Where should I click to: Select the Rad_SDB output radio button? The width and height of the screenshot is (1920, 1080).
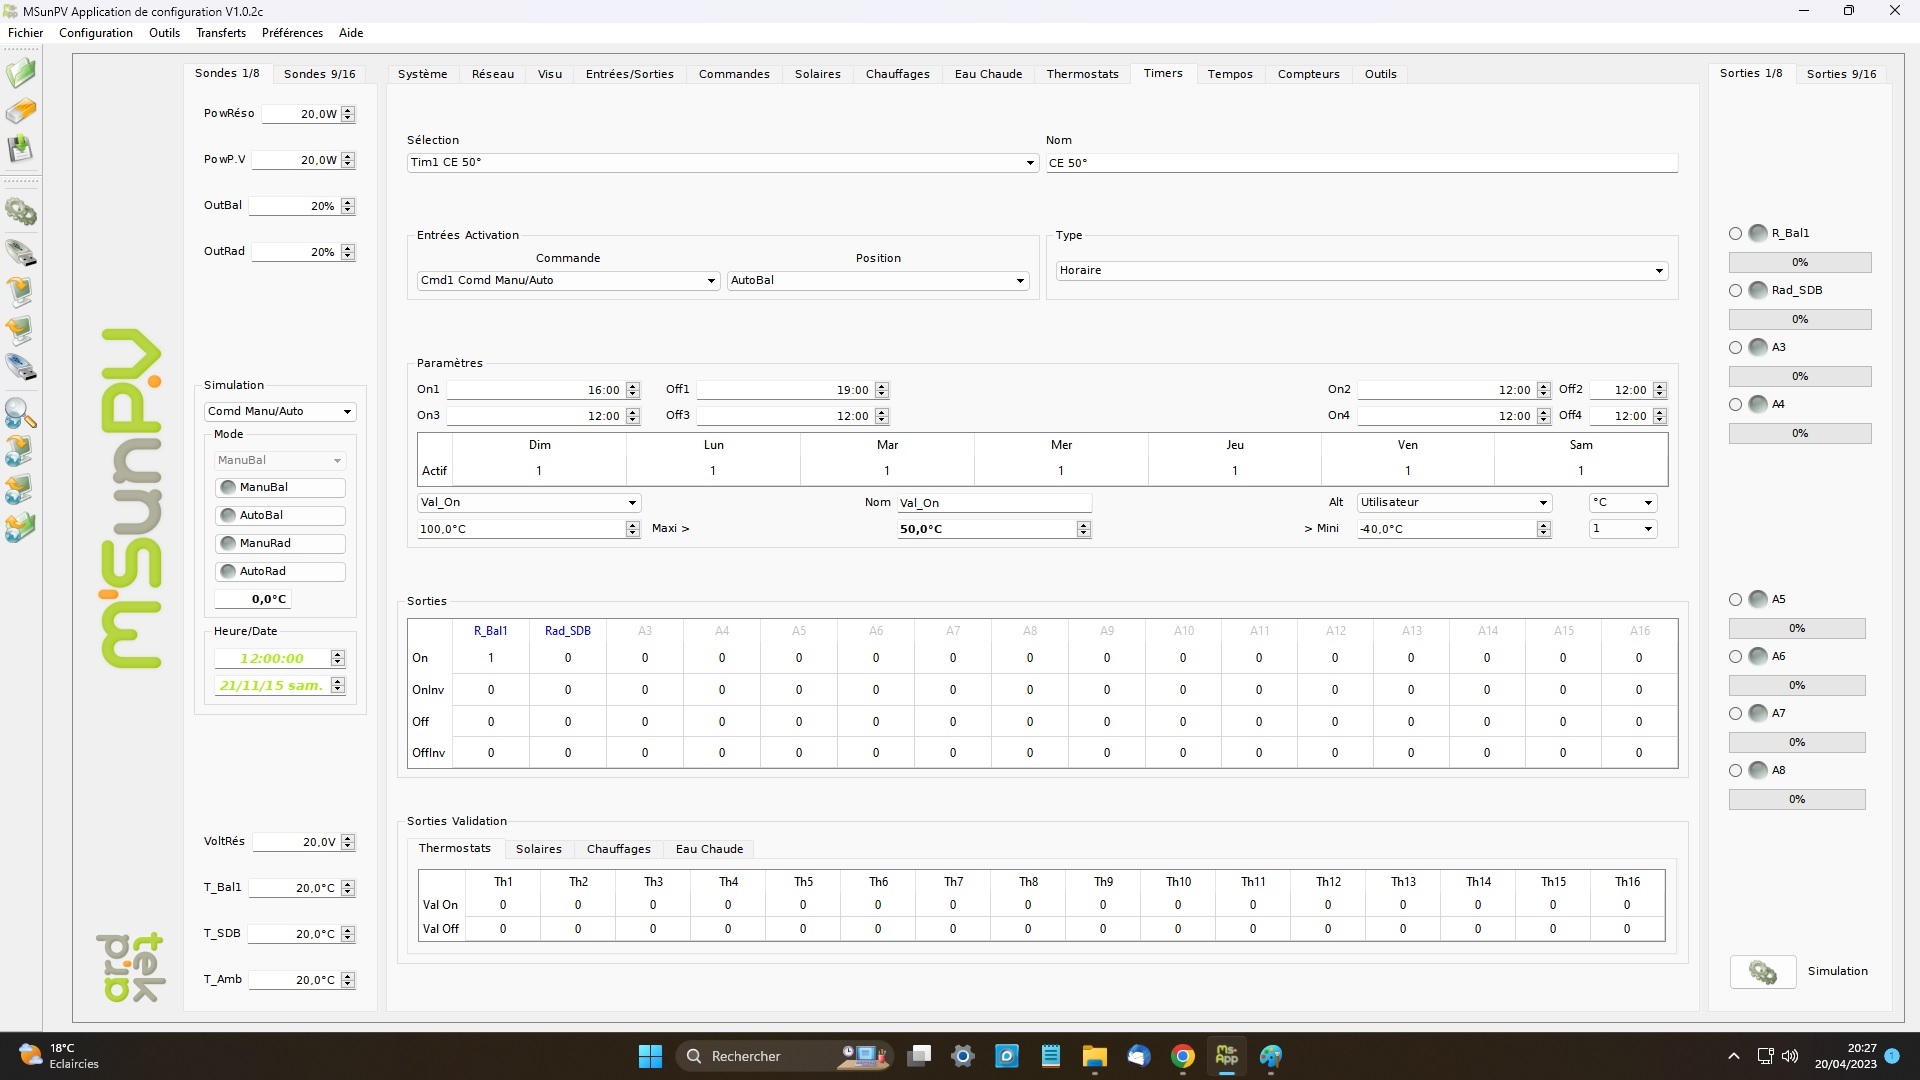(1735, 290)
